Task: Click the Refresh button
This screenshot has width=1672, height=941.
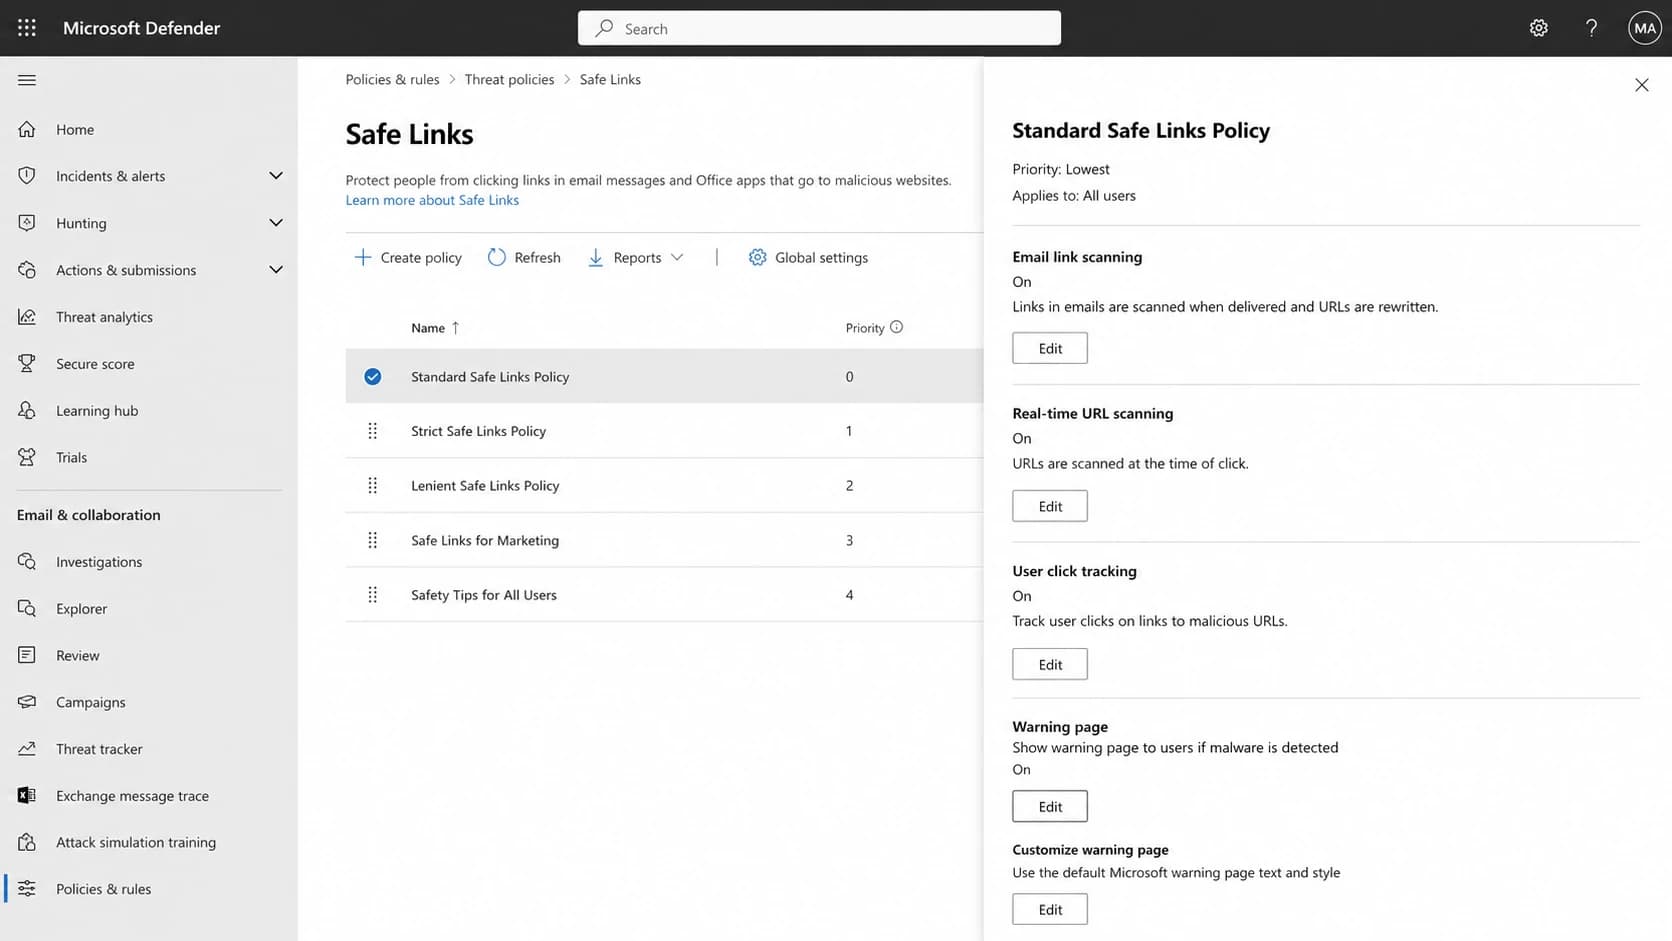Action: (x=524, y=258)
